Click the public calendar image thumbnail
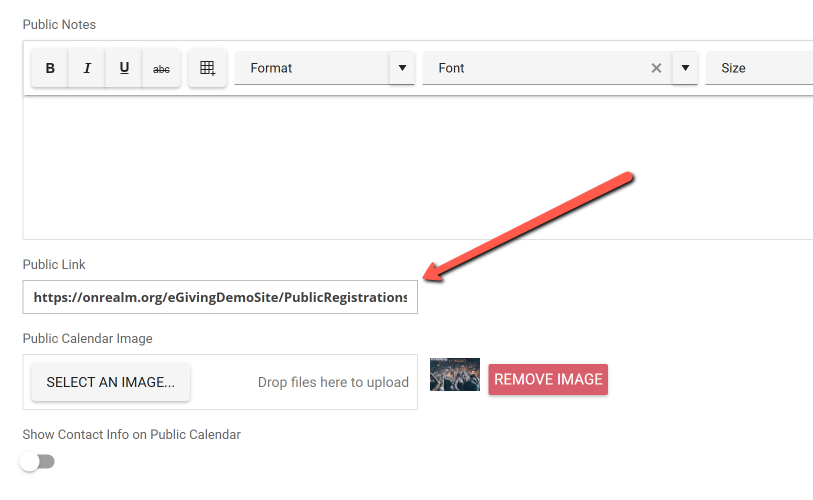The height and width of the screenshot is (500, 813). 454,375
